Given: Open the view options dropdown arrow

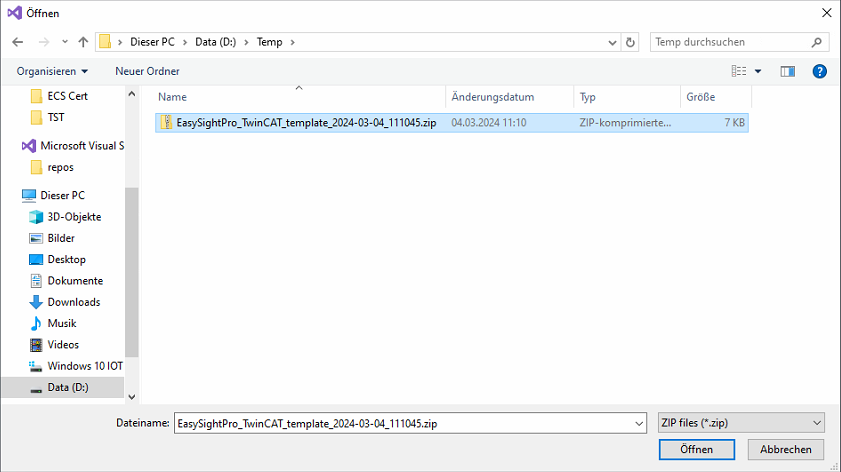Looking at the screenshot, I should 758,71.
